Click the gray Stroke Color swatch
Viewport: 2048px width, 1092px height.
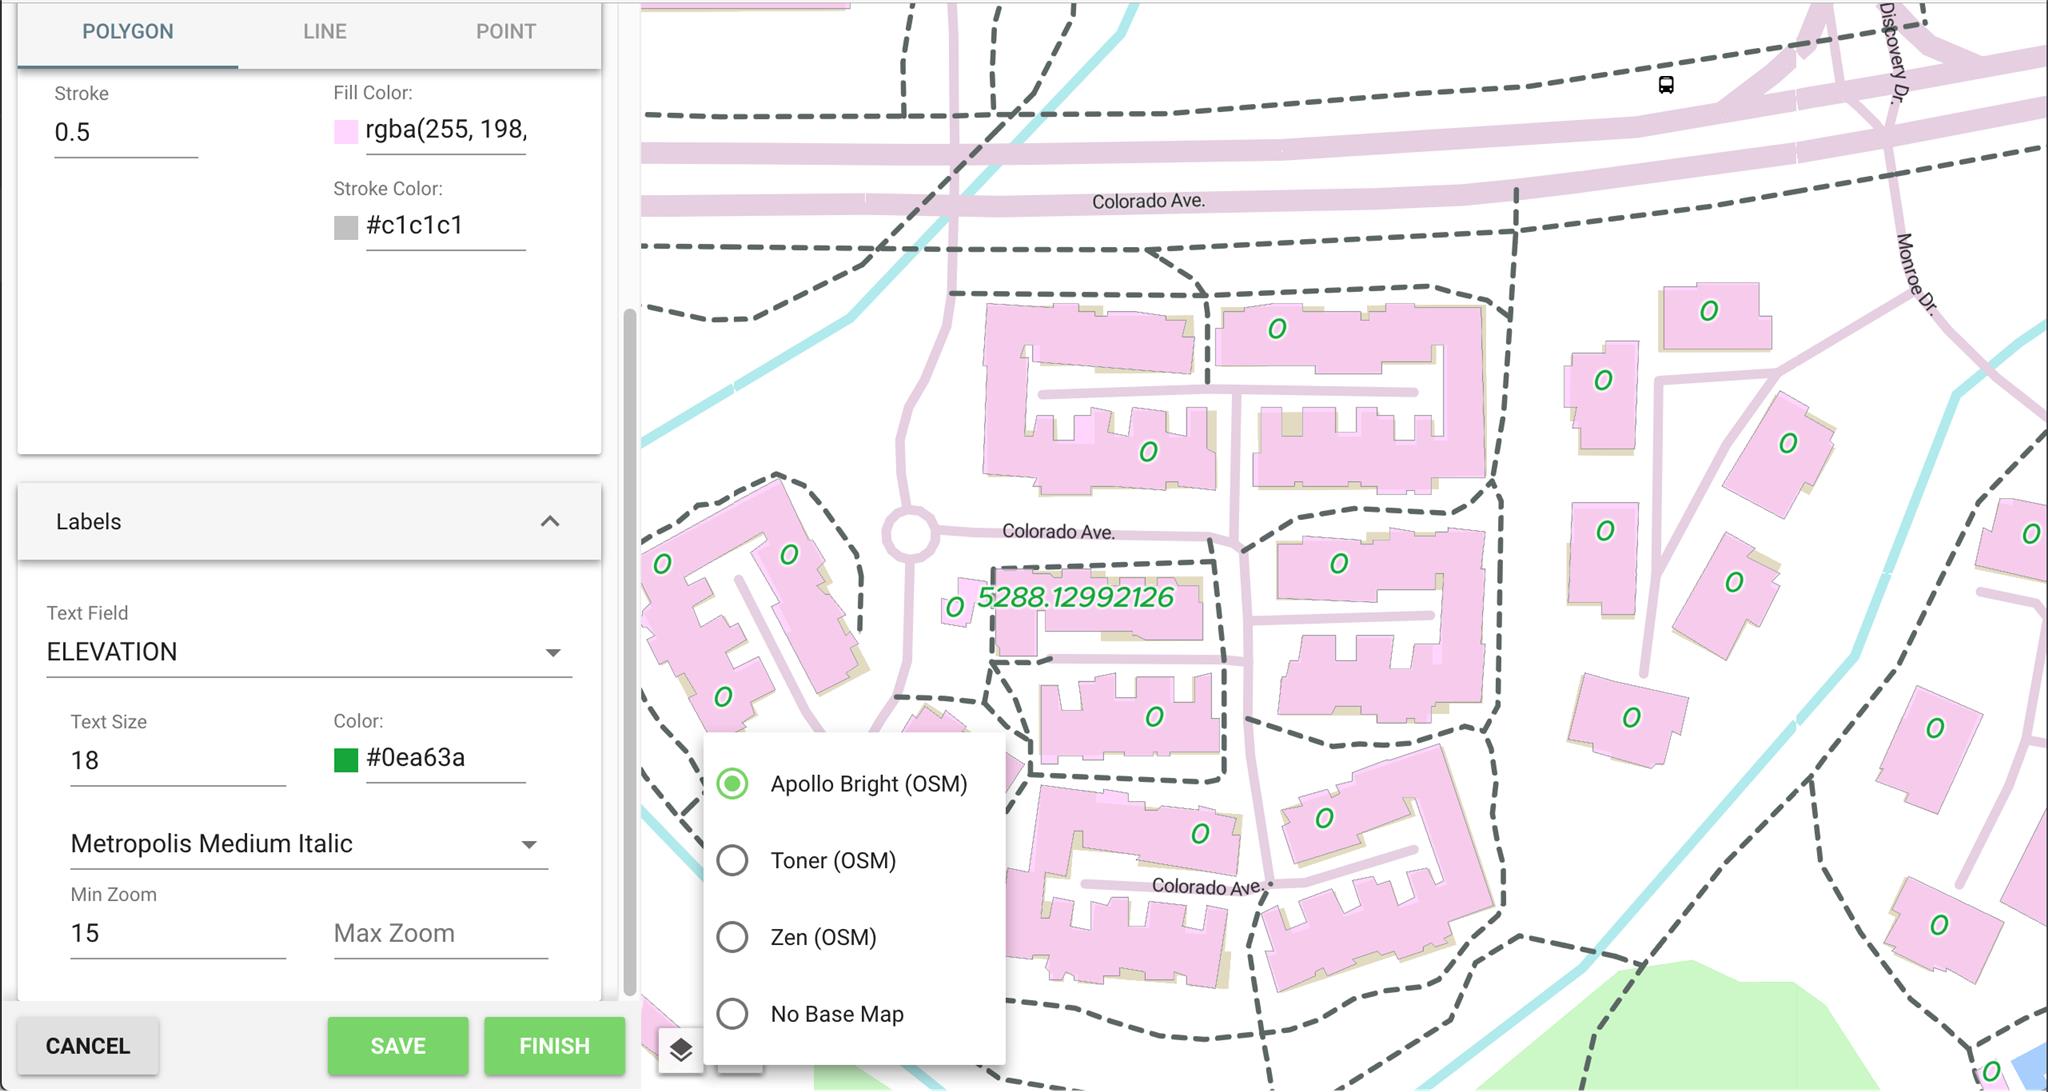pyautogui.click(x=346, y=227)
